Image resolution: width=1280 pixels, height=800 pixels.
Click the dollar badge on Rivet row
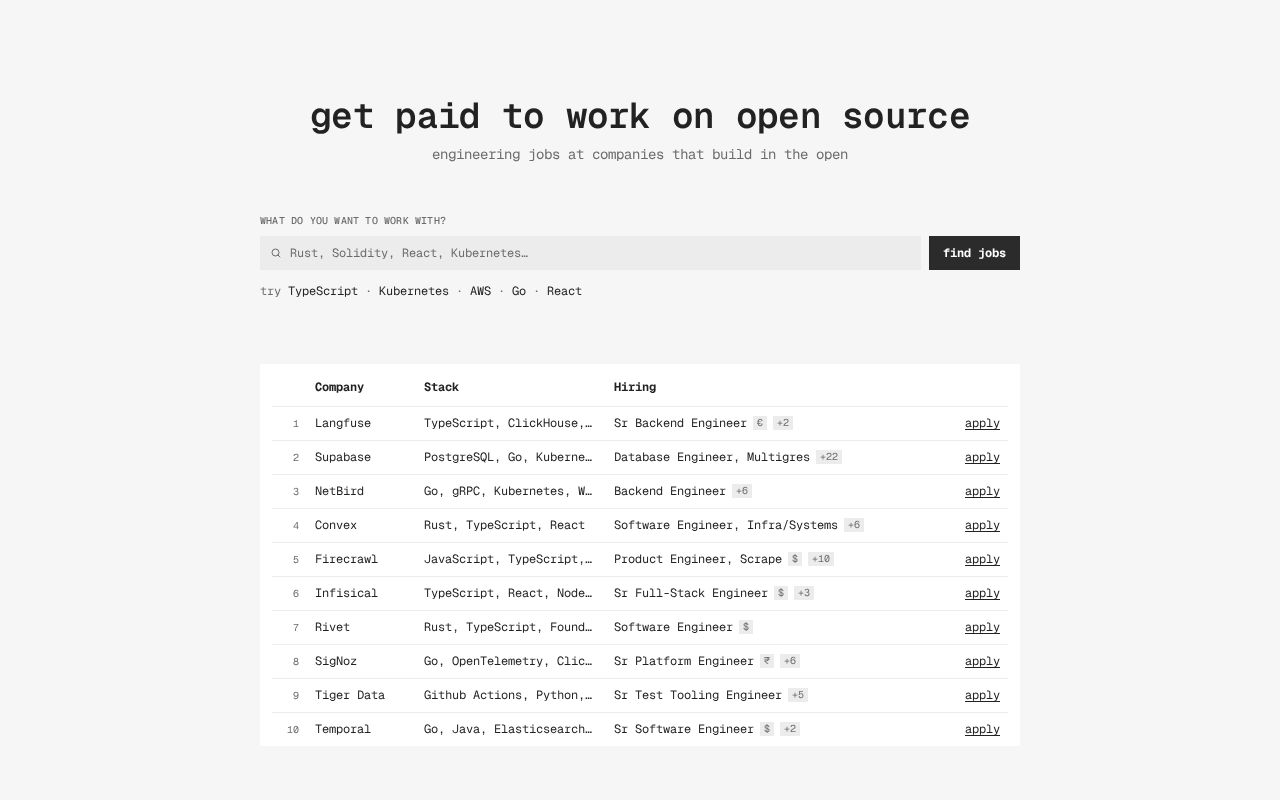[746, 627]
